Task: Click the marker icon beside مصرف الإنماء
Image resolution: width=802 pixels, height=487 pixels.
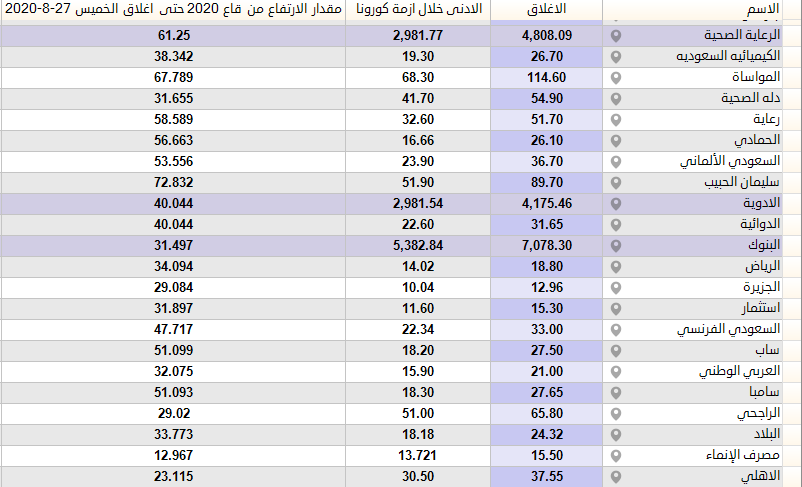Action: tap(616, 455)
